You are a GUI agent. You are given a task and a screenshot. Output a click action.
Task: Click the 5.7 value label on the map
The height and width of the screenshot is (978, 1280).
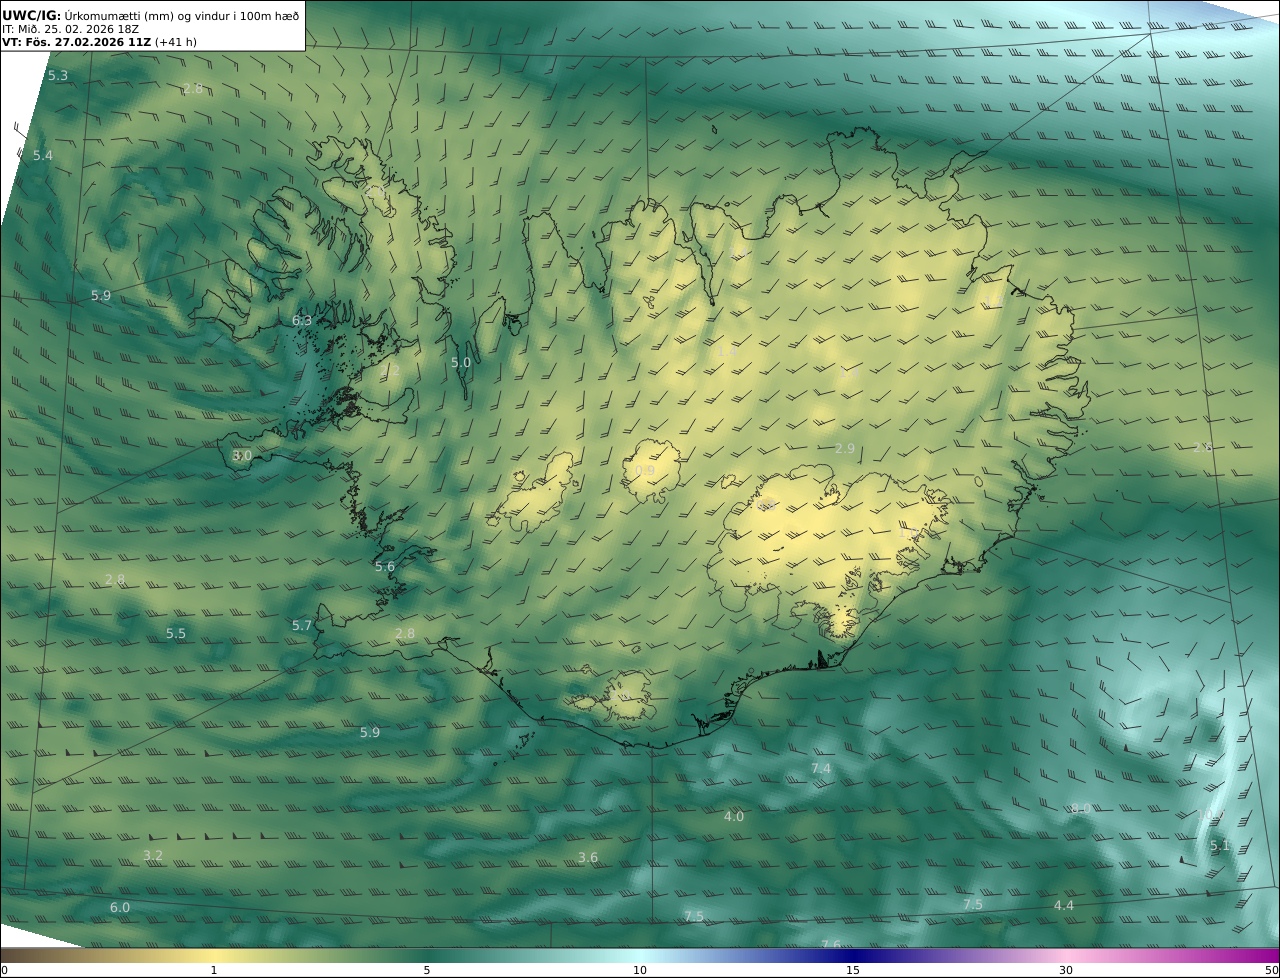[302, 626]
